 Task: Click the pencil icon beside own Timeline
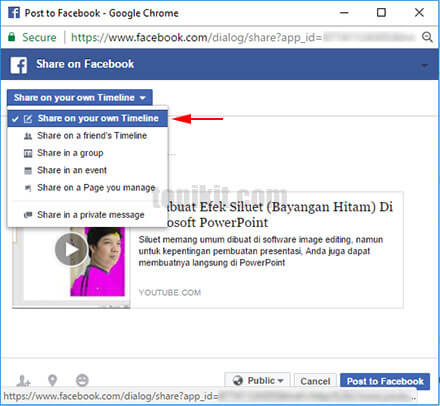pos(28,119)
